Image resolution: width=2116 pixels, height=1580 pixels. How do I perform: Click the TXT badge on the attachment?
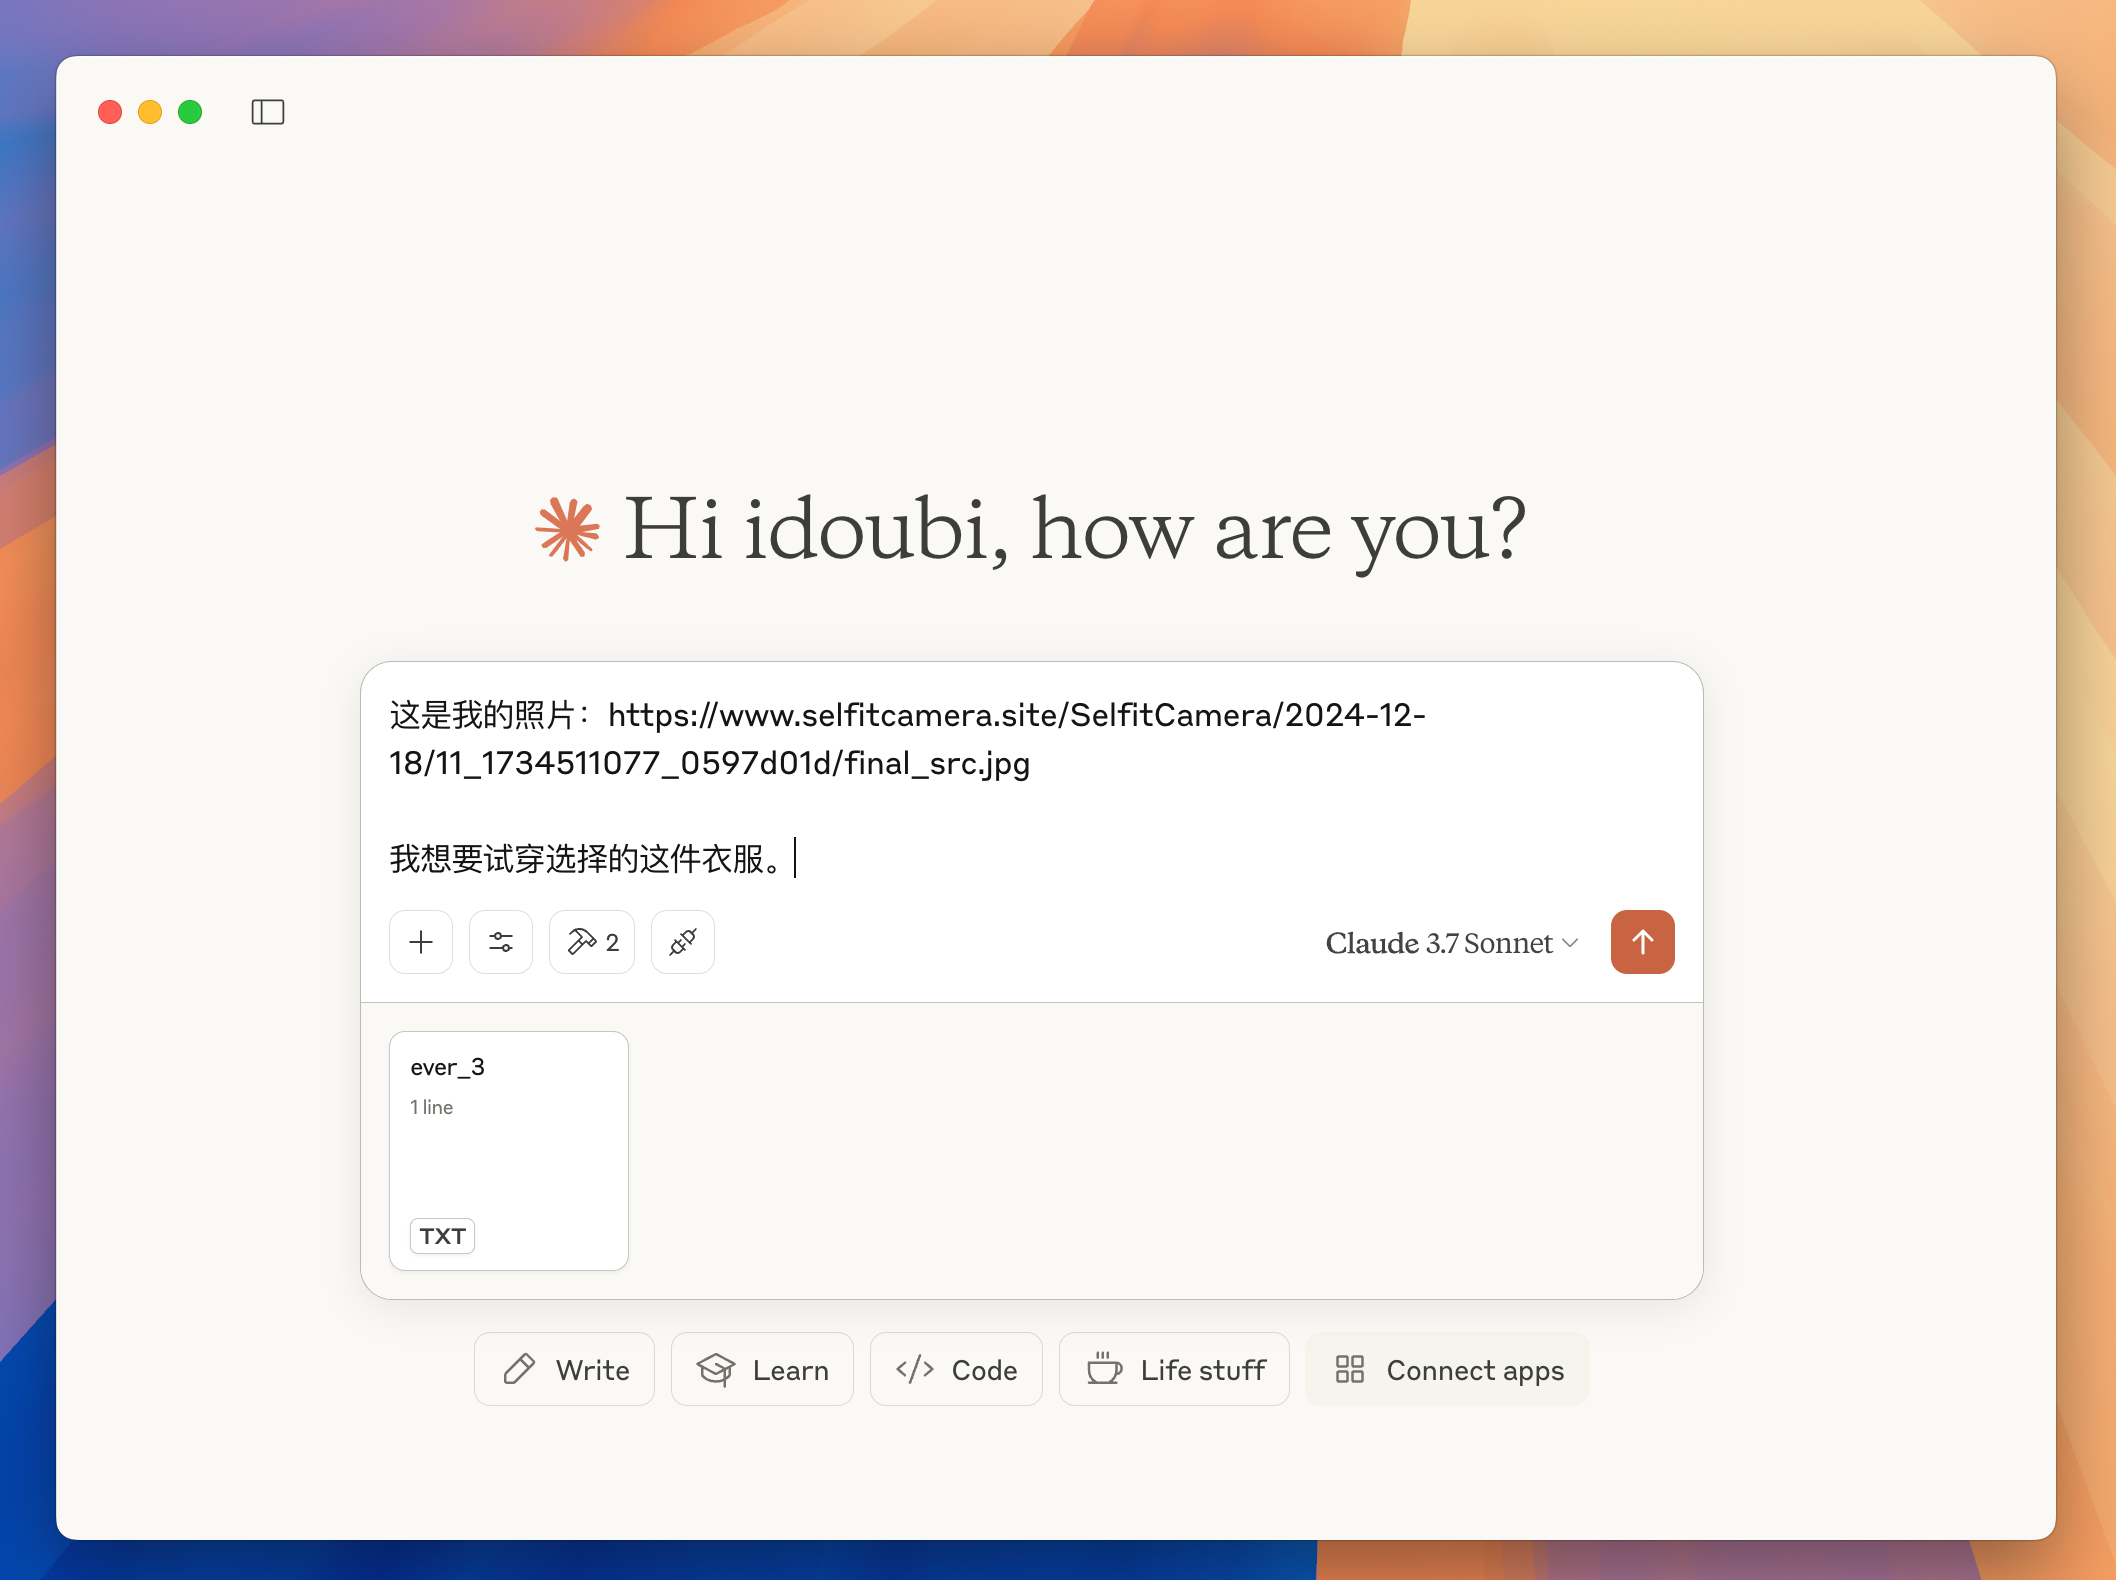(442, 1236)
